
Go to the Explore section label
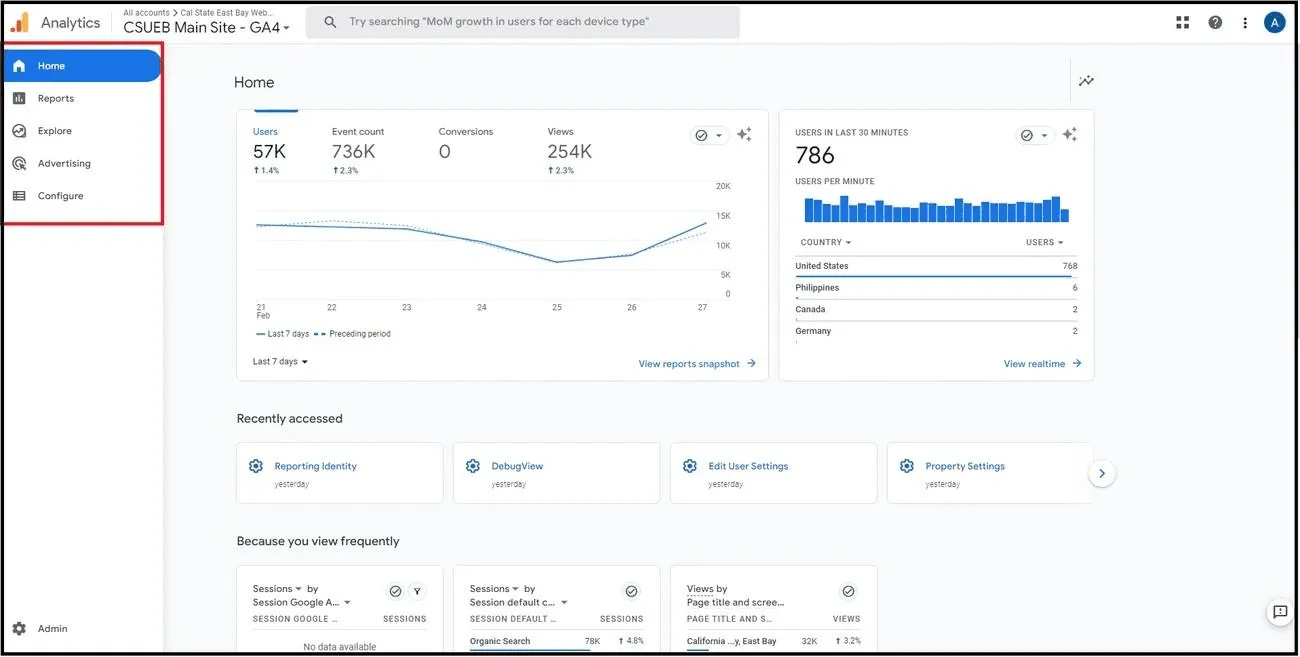click(55, 131)
